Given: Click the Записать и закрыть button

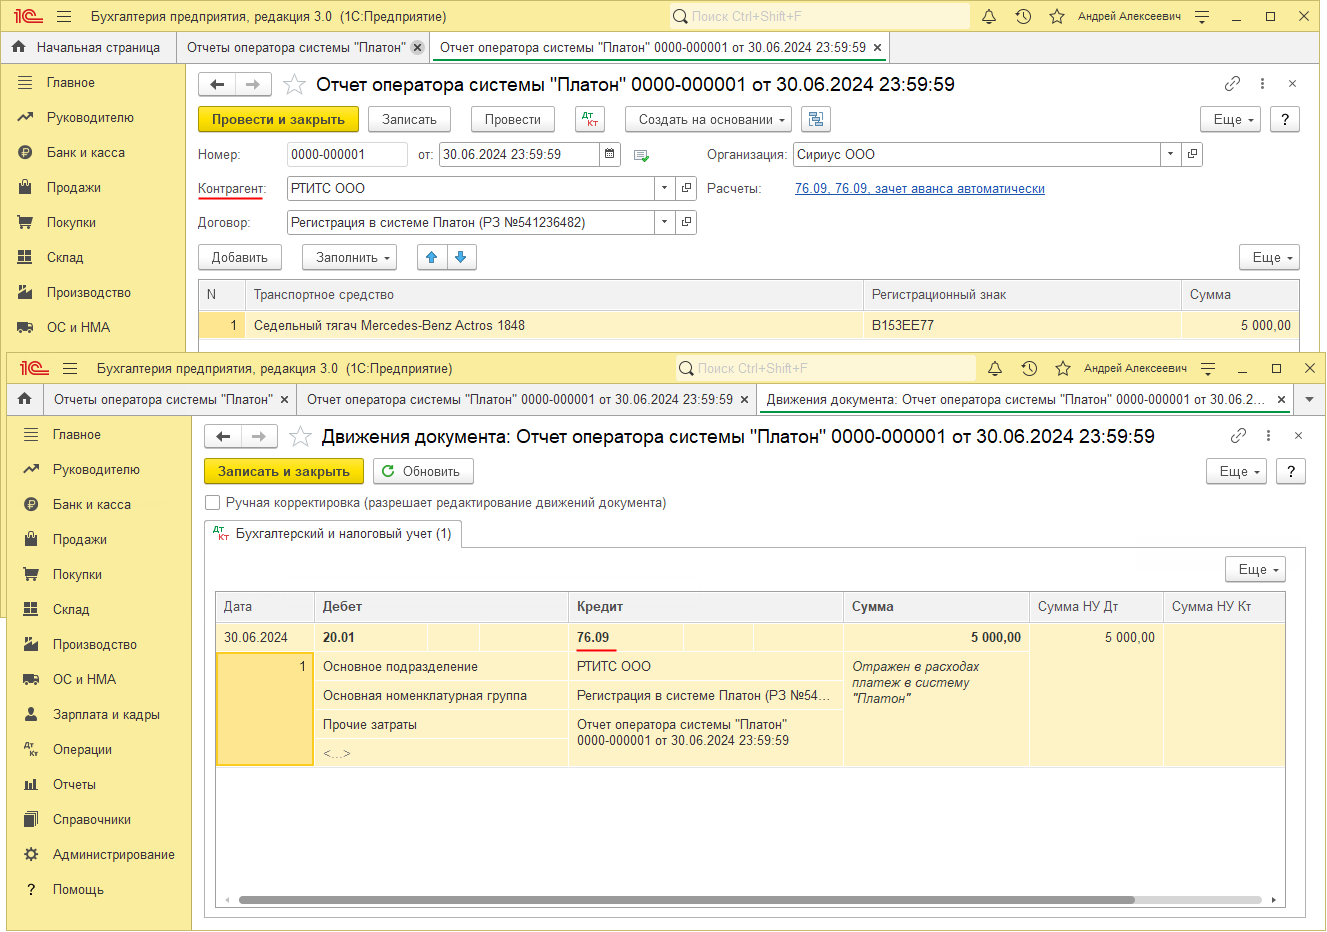Looking at the screenshot, I should point(284,471).
